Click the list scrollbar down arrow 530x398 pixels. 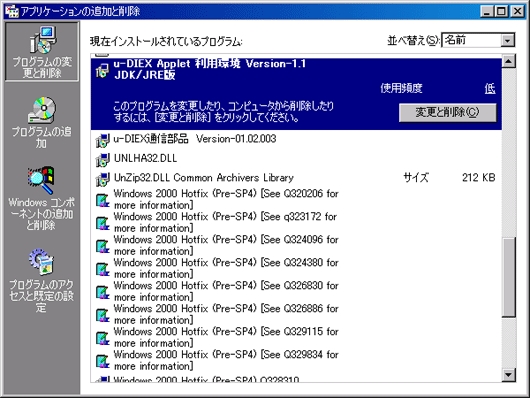point(509,375)
